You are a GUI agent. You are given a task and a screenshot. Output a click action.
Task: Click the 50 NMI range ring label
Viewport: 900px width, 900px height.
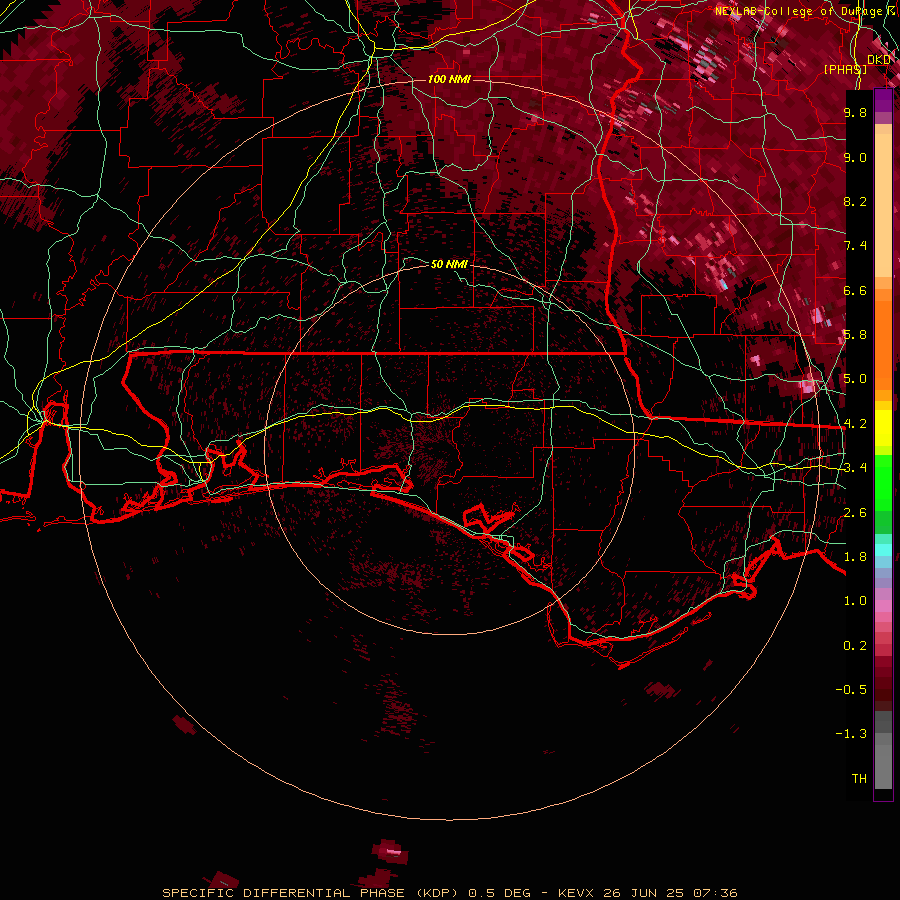click(x=449, y=264)
